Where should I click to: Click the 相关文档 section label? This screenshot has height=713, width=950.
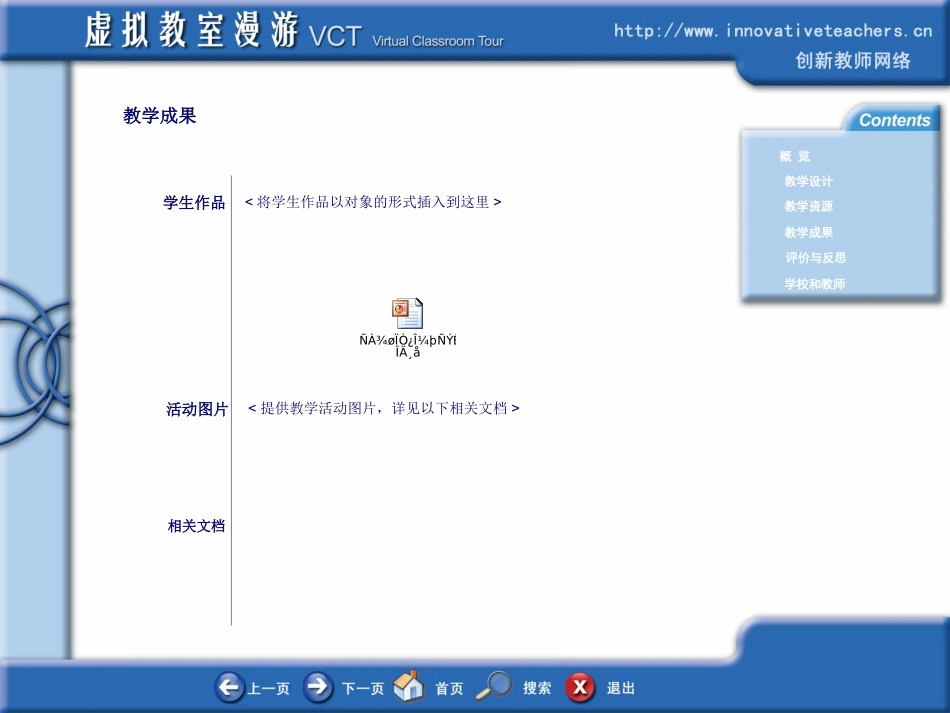(196, 526)
